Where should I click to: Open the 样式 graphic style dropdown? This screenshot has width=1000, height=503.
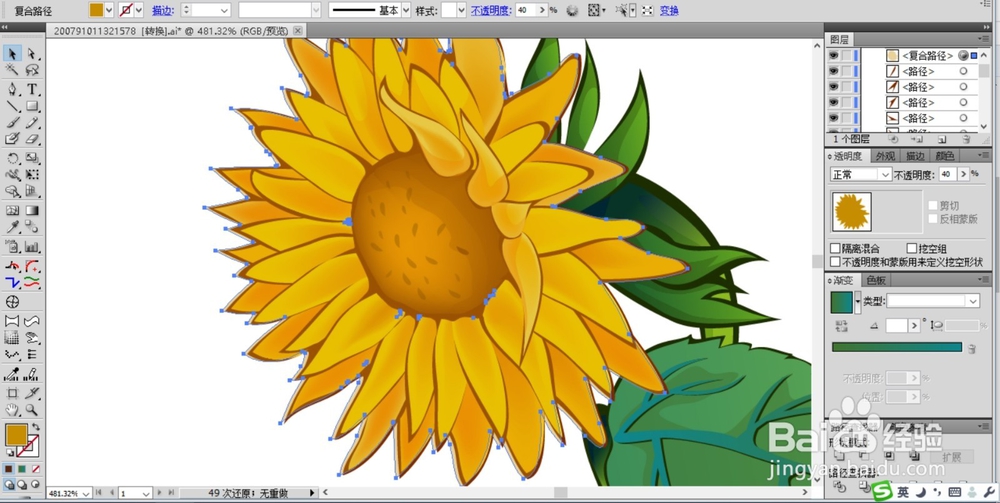pos(462,10)
